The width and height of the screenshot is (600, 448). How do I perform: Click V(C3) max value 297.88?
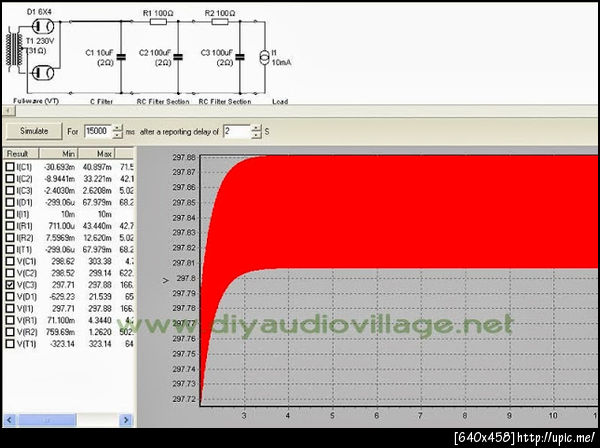(x=100, y=285)
